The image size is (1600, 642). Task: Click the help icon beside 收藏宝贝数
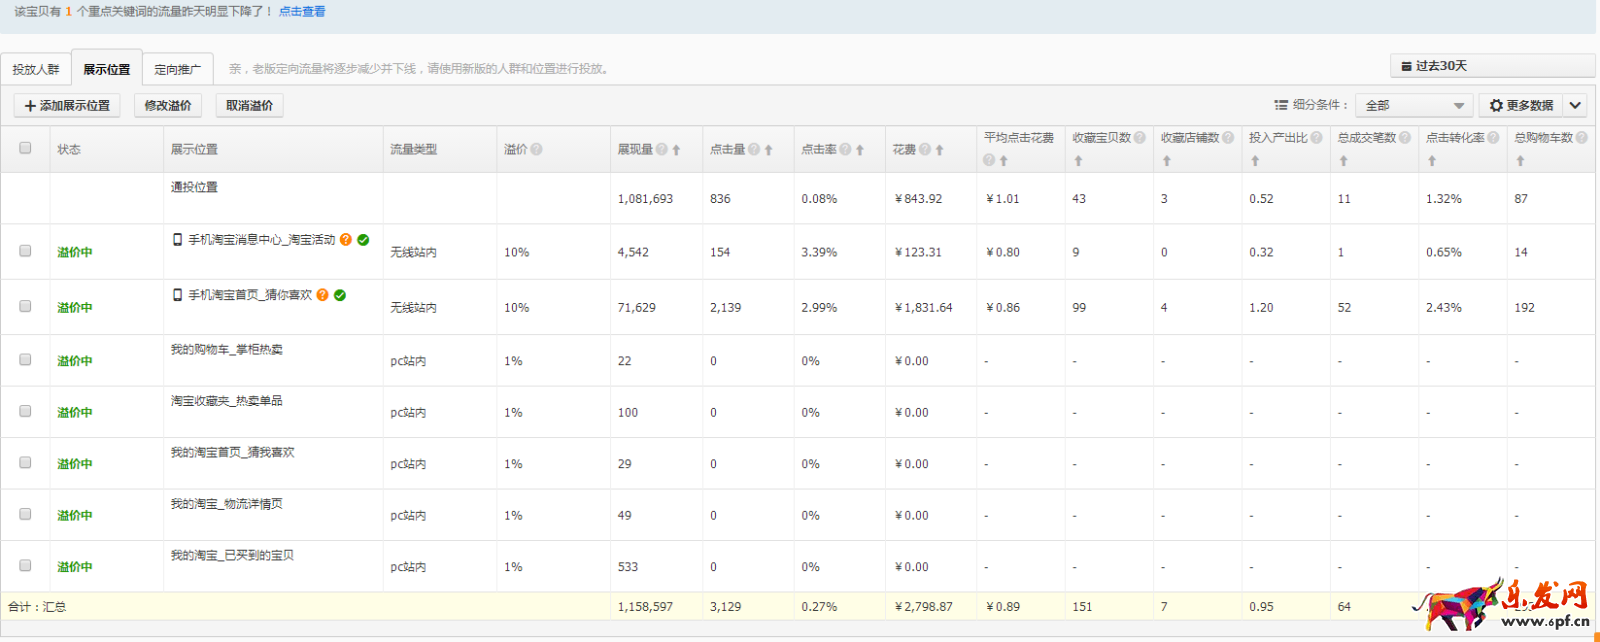pyautogui.click(x=1139, y=138)
